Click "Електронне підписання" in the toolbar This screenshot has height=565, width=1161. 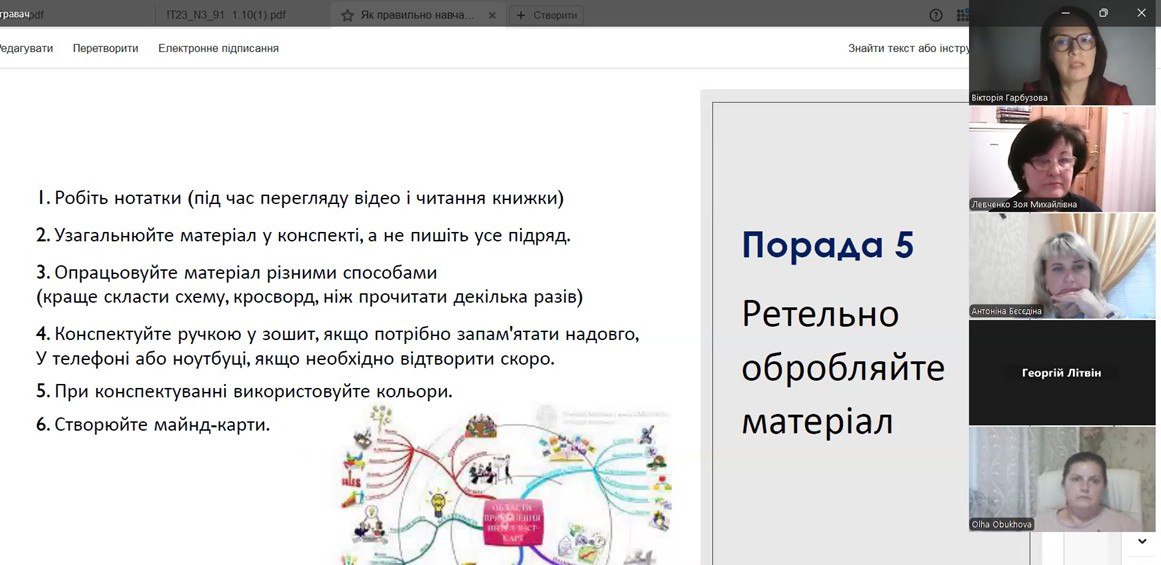coord(218,48)
